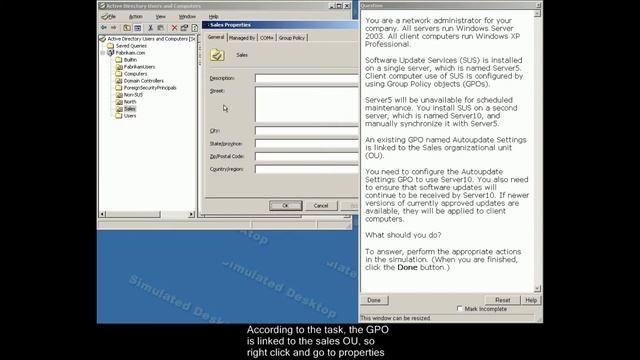The image size is (640, 360).
Task: Click the Saved Queries folder icon
Action: coord(110,46)
